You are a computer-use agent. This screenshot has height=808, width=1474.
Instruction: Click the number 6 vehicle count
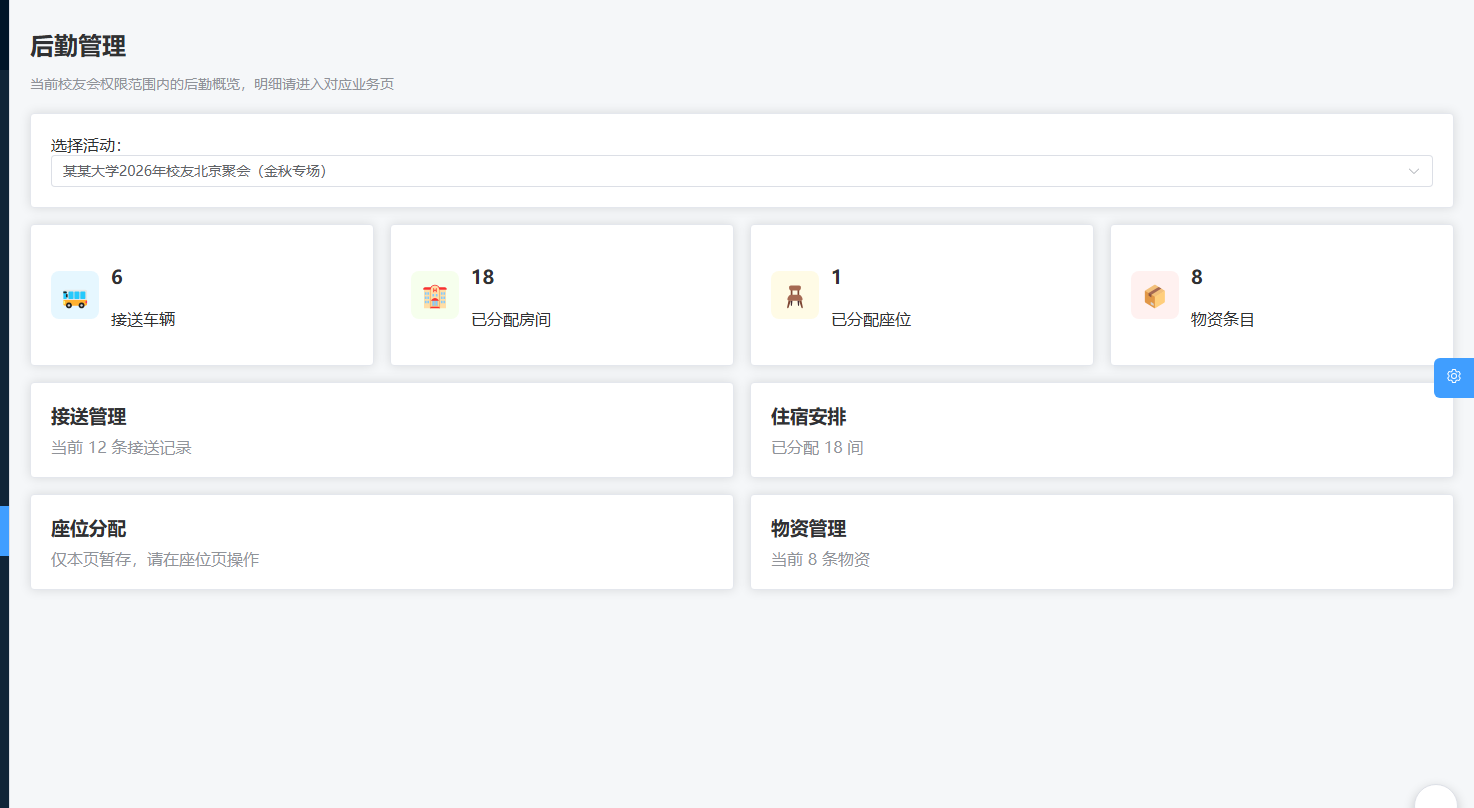pos(117,278)
